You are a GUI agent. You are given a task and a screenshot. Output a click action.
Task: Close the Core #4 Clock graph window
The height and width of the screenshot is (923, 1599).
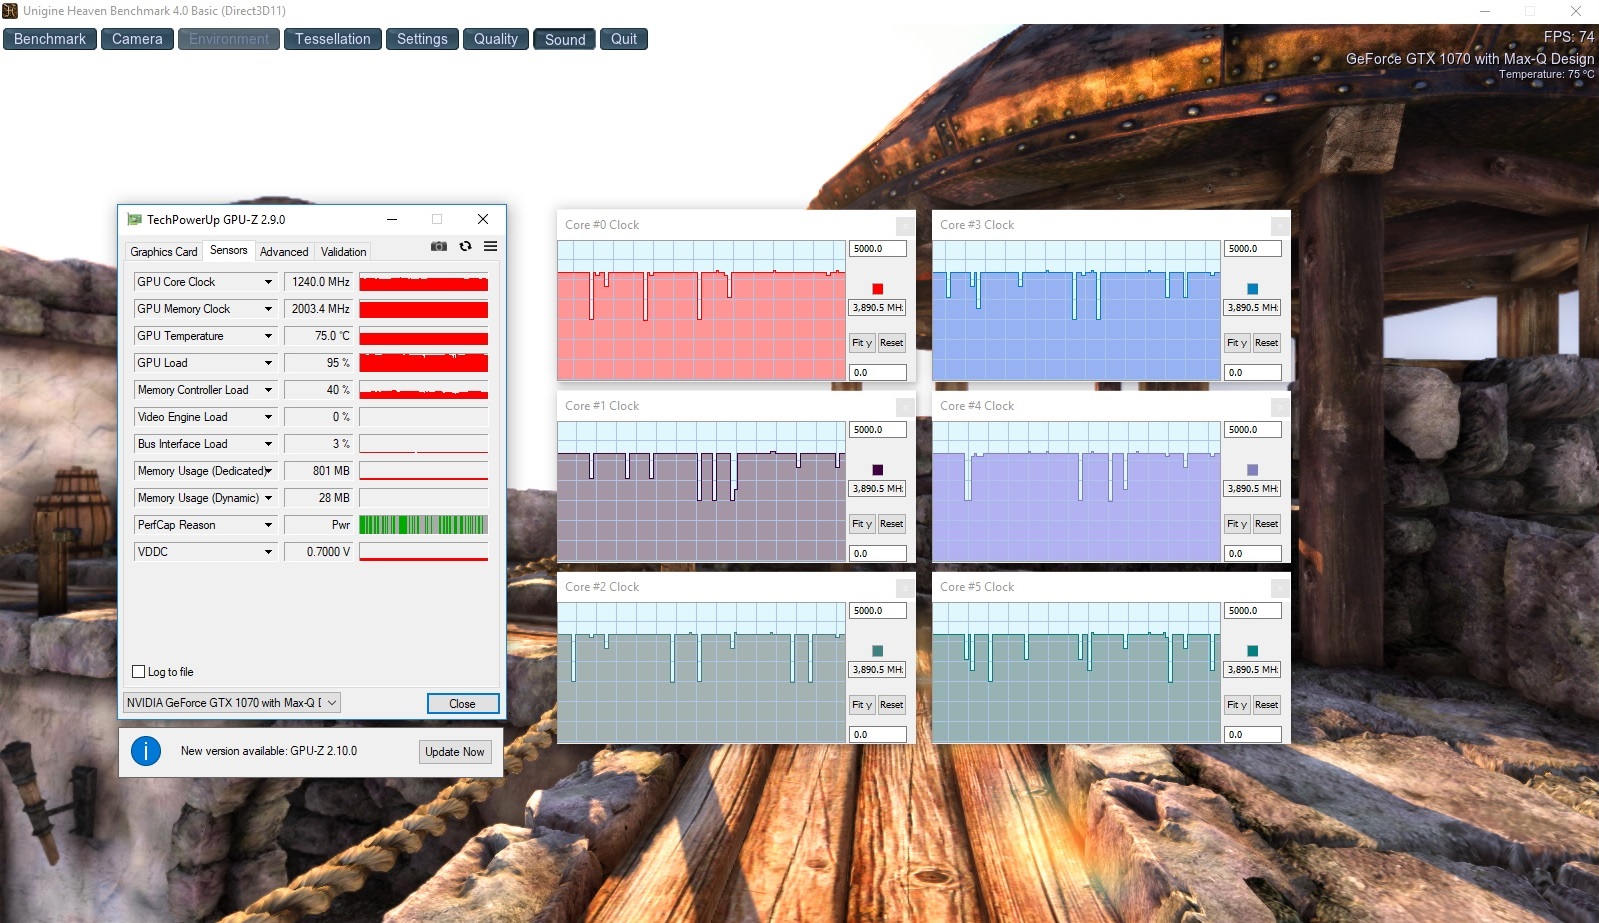click(x=1278, y=407)
